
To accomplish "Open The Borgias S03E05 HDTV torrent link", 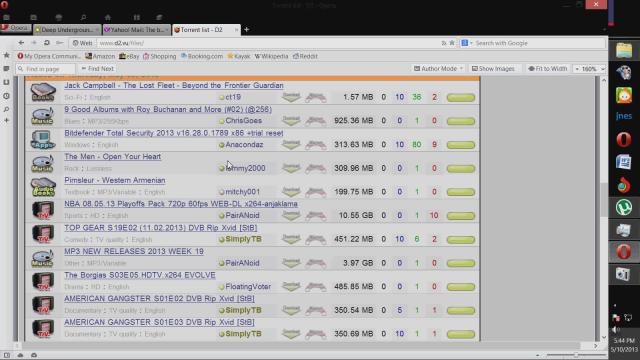I will point(140,275).
